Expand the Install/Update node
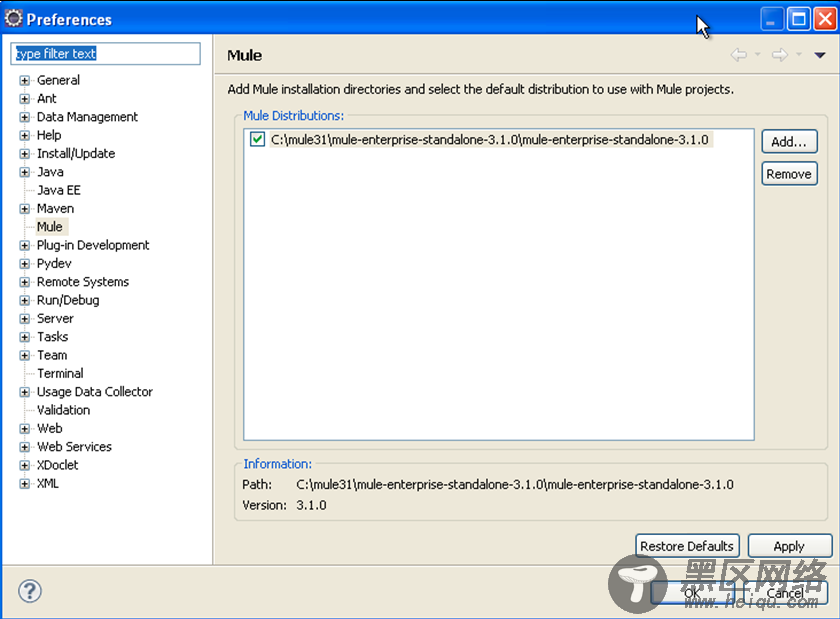 [x=24, y=154]
